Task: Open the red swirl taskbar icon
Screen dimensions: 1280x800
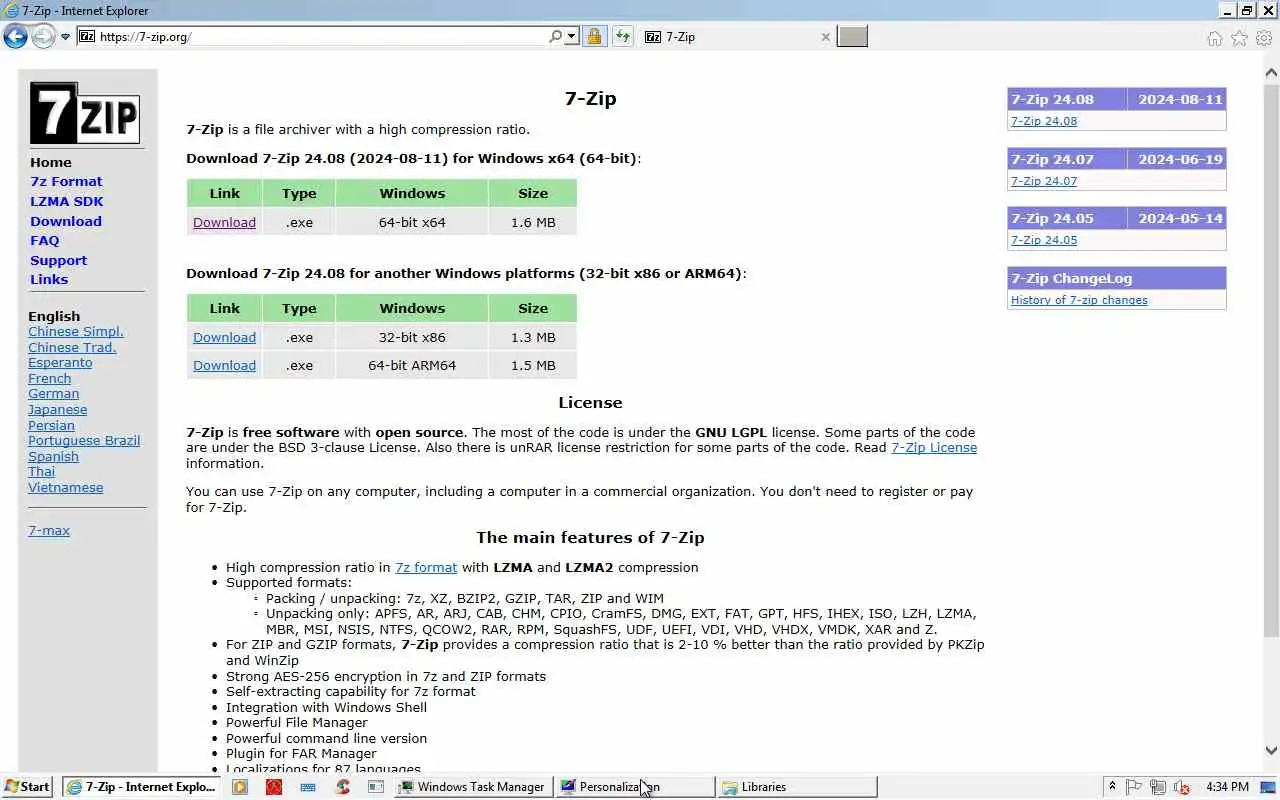Action: (x=343, y=787)
